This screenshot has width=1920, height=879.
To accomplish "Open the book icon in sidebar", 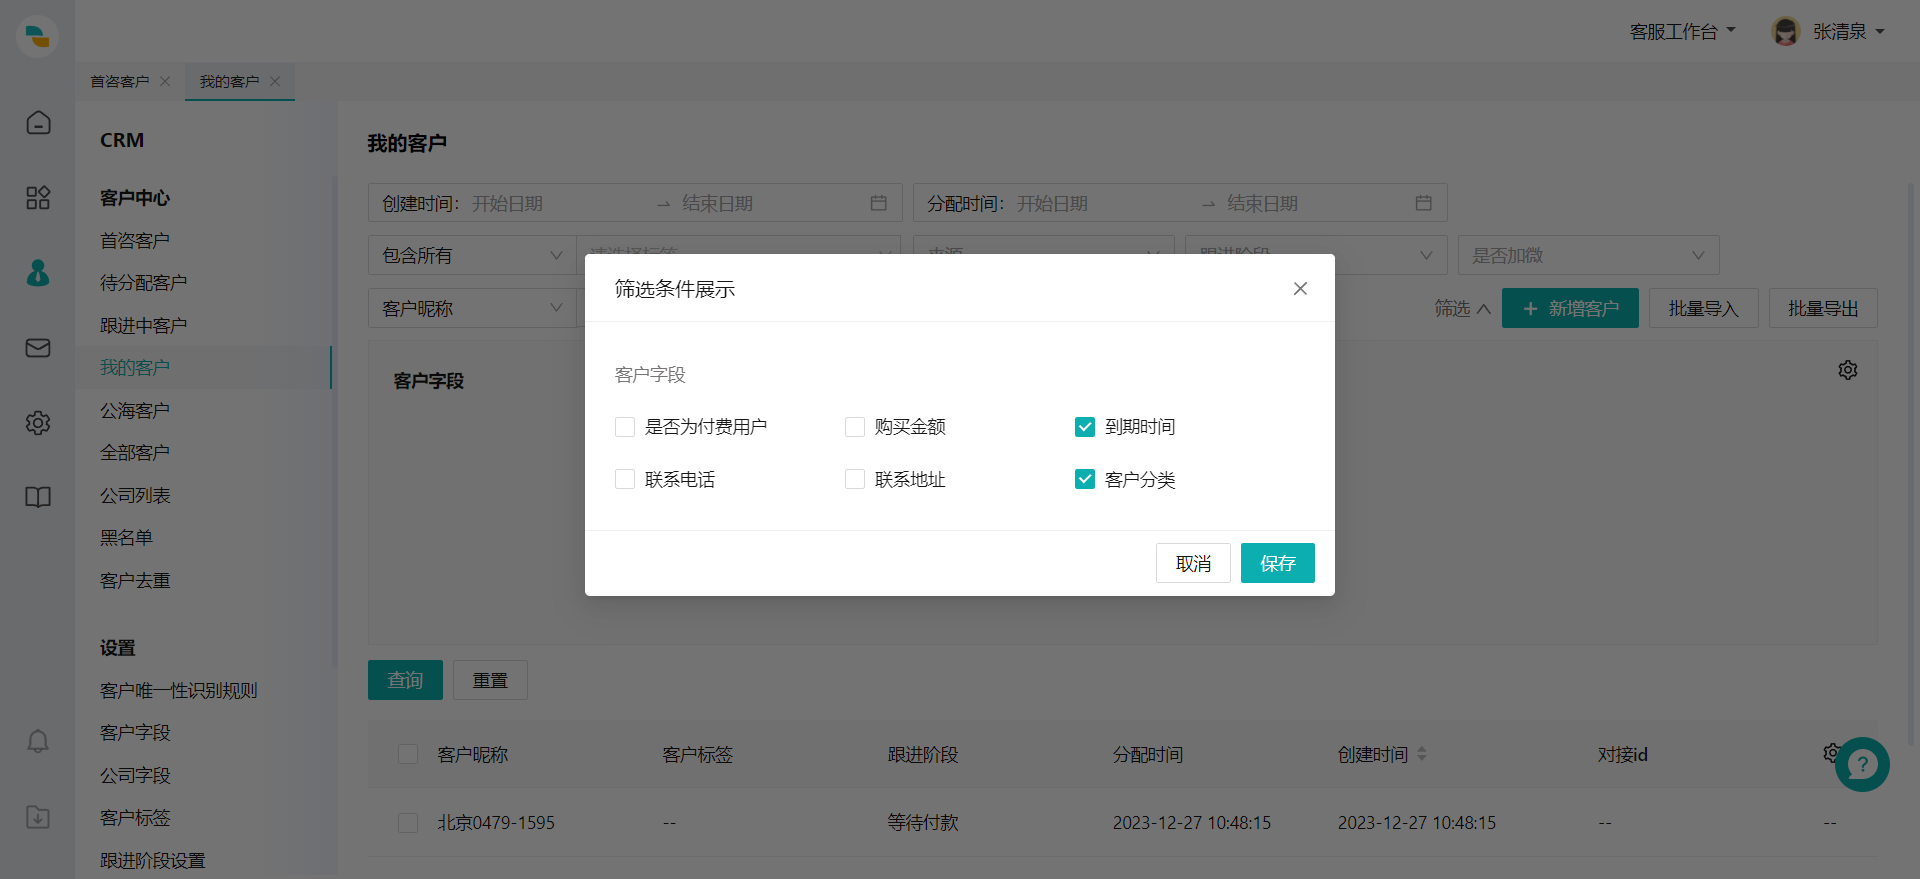I will coord(38,497).
